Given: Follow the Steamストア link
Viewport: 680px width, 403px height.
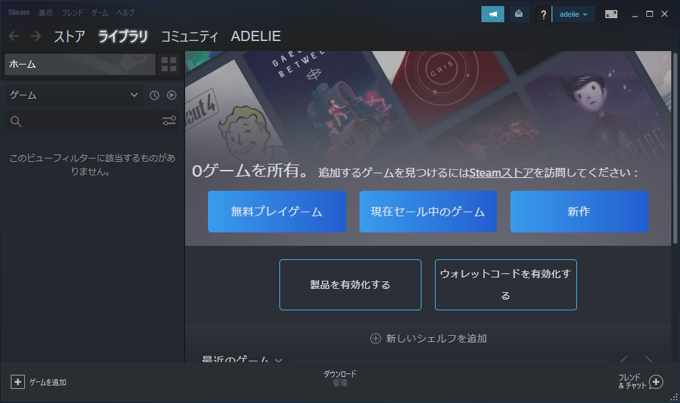Looking at the screenshot, I should (501, 173).
